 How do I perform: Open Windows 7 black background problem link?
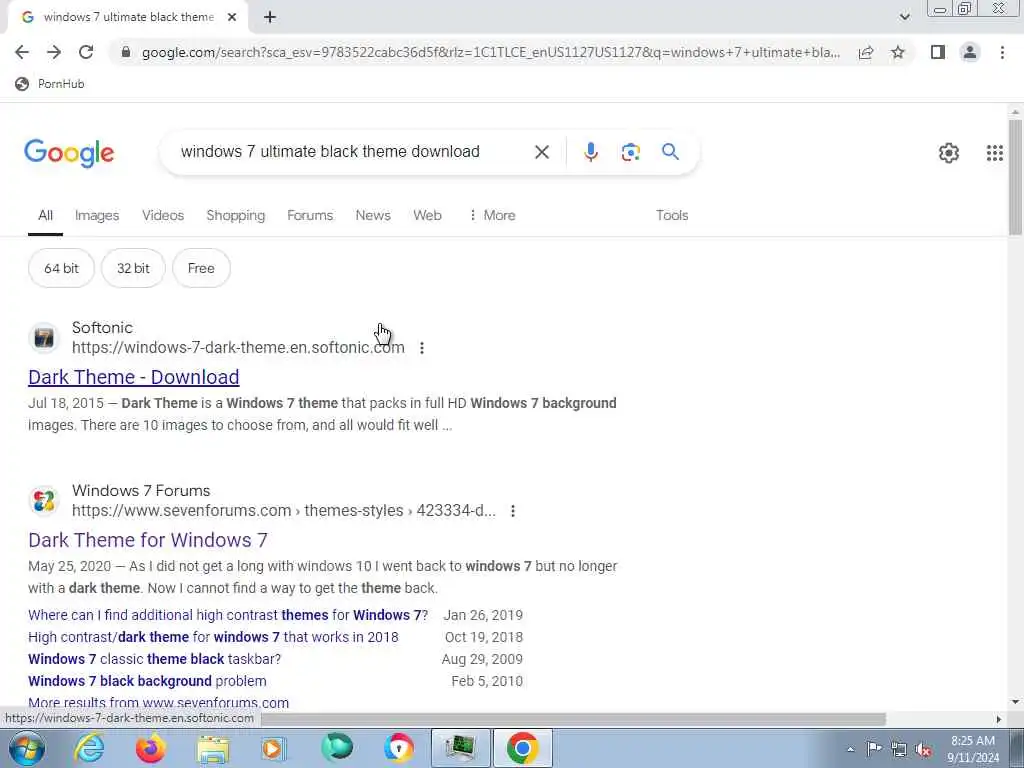[x=147, y=681]
